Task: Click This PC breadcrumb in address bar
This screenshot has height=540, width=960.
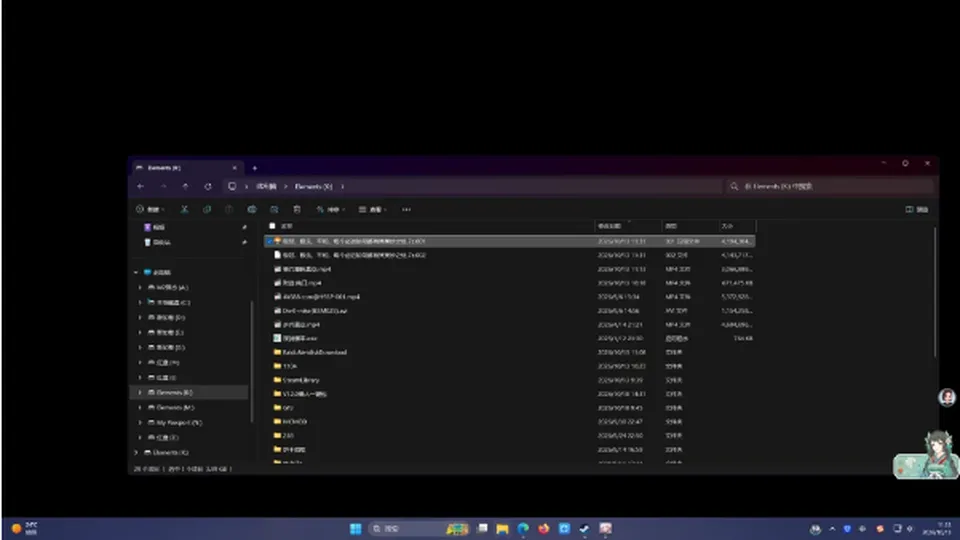Action: point(266,186)
